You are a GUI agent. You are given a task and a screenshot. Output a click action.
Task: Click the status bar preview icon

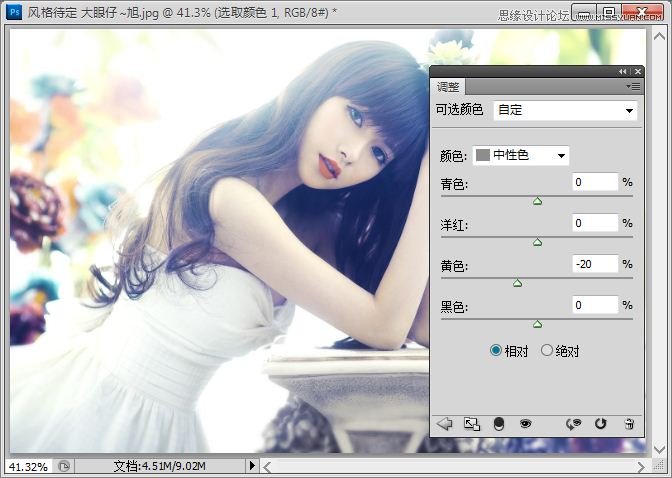[64, 466]
